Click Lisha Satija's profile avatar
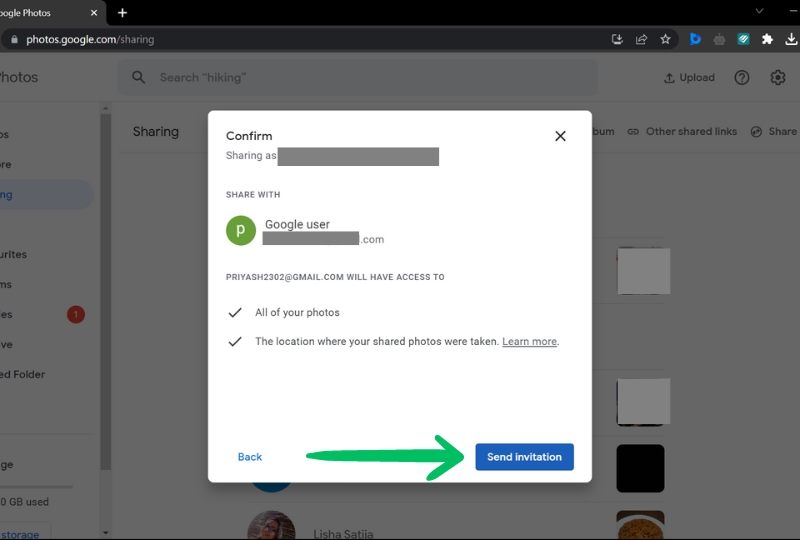This screenshot has width=800, height=540. click(271, 526)
